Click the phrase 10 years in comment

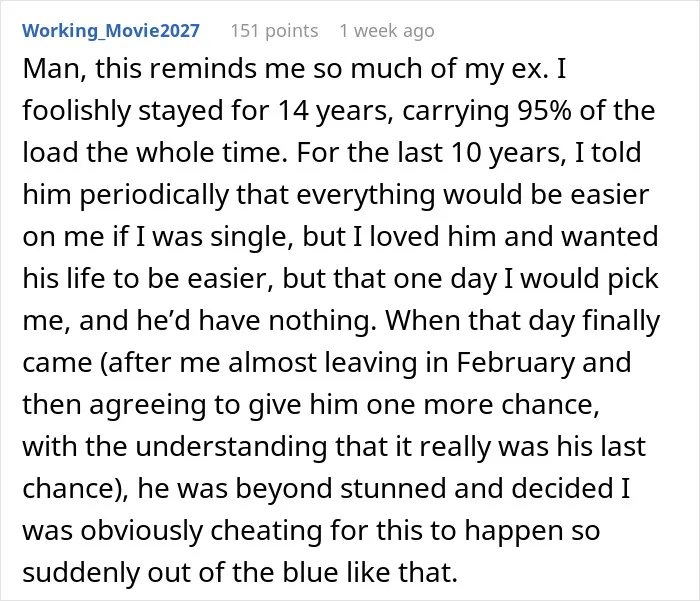[x=506, y=153]
